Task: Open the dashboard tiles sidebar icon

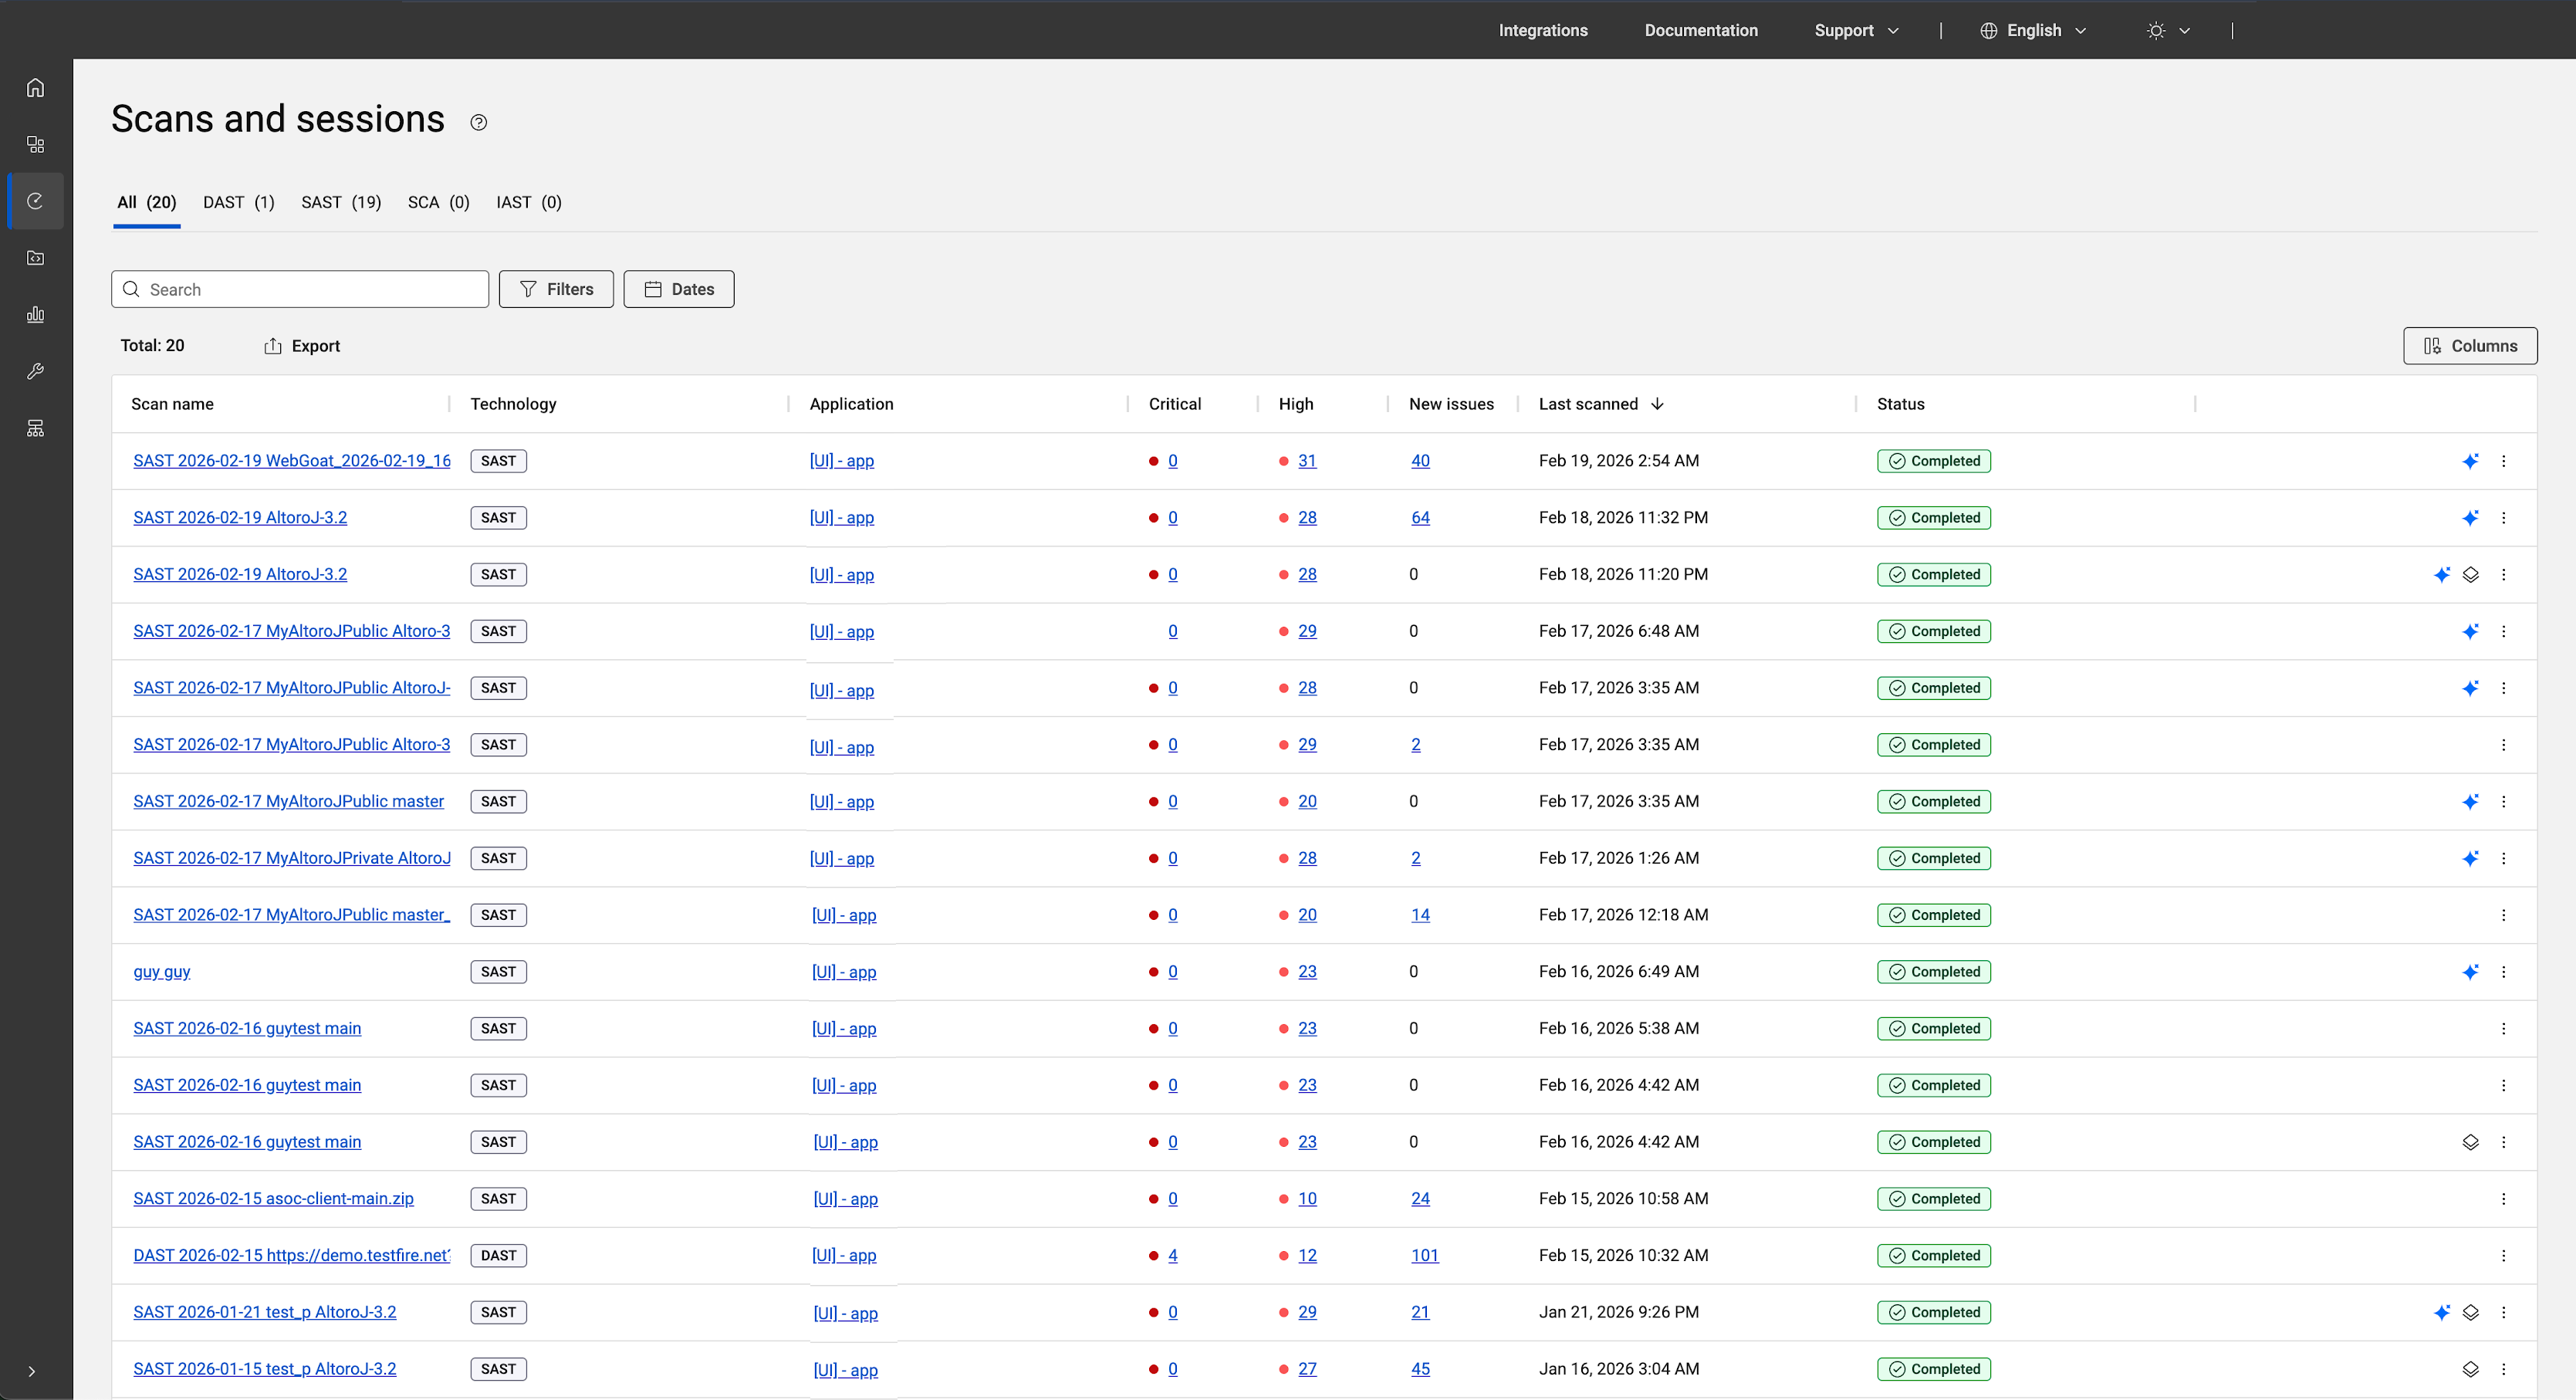Action: tap(35, 145)
